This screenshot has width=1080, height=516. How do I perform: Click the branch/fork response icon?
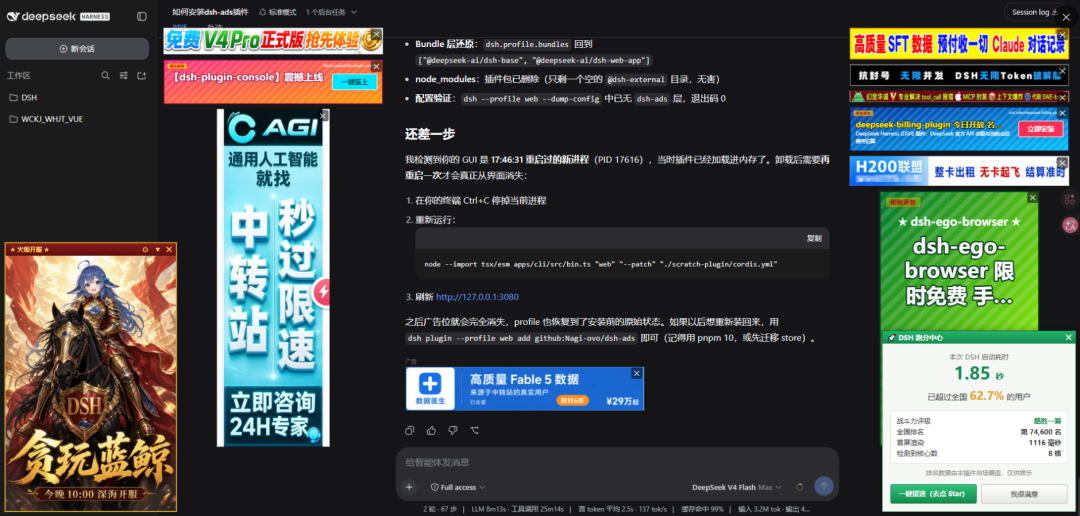pos(474,431)
